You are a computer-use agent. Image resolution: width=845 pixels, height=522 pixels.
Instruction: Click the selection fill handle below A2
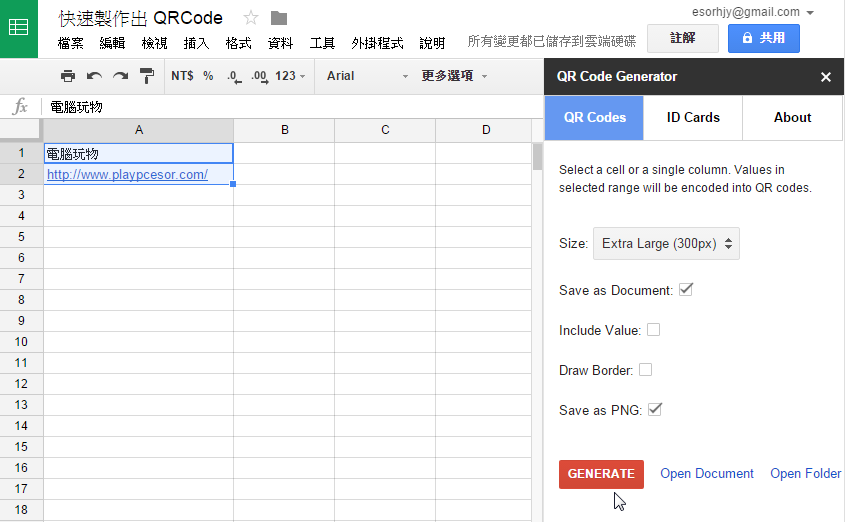pyautogui.click(x=233, y=184)
